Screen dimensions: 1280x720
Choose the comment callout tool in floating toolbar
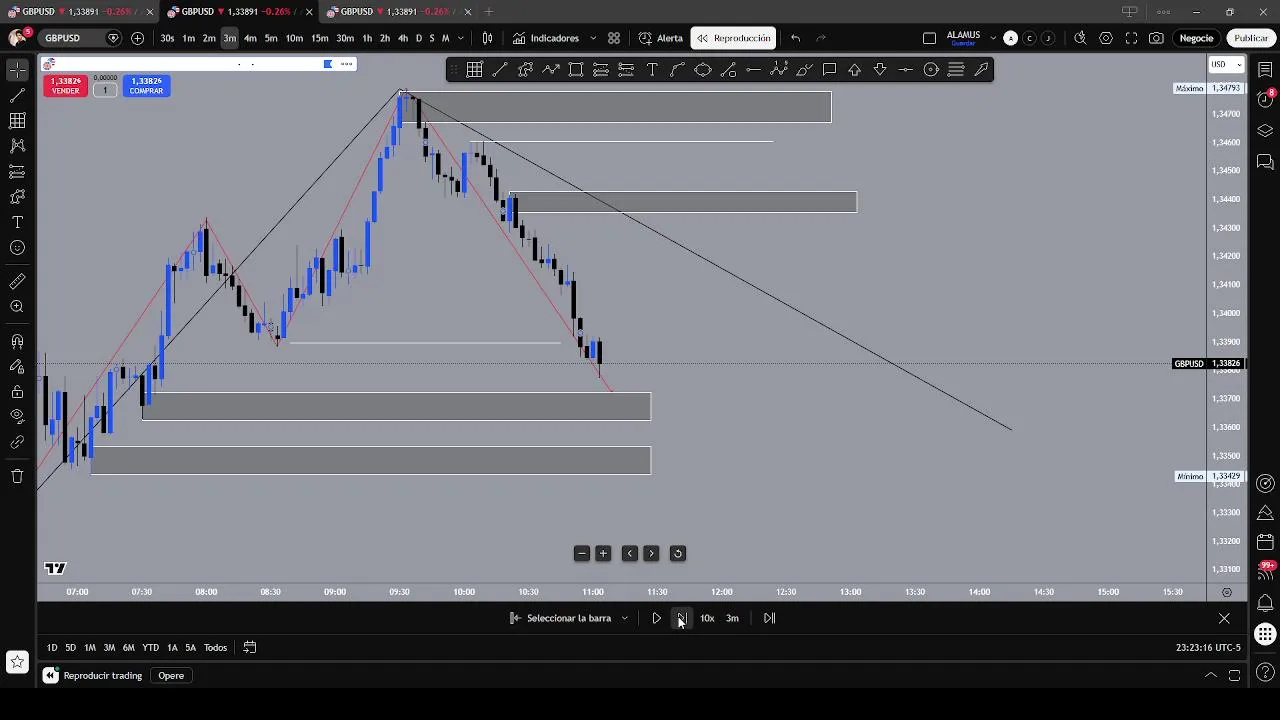point(830,69)
